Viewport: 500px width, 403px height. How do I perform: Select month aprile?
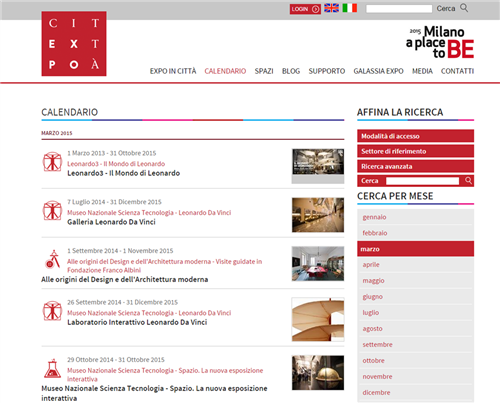415,265
